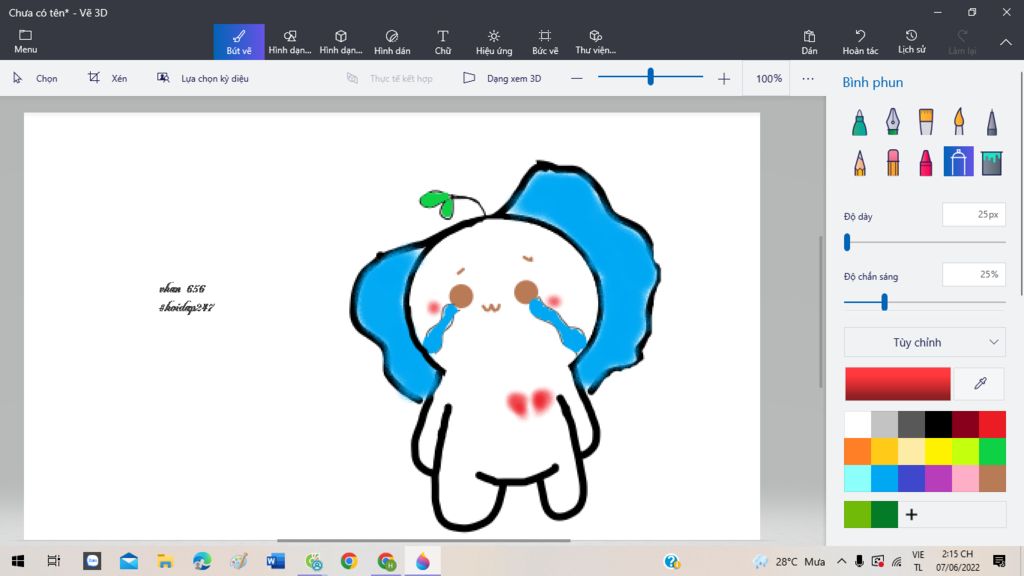Screen dimensions: 1024x576
Task: Choose the Pencil tool
Action: [859, 162]
